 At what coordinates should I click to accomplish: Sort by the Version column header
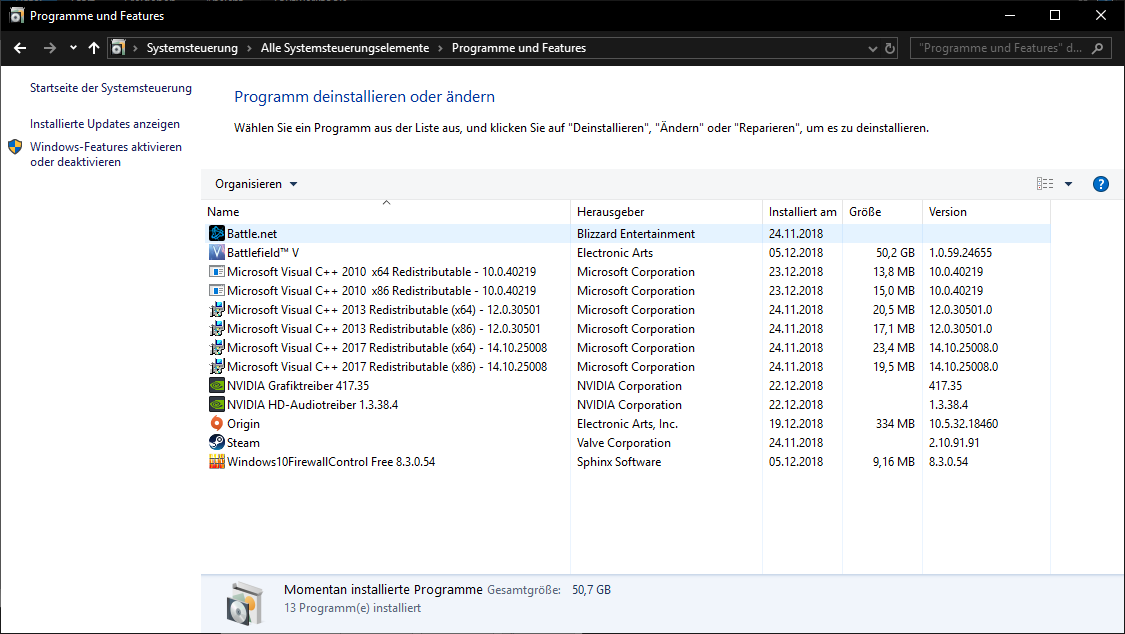(987, 212)
